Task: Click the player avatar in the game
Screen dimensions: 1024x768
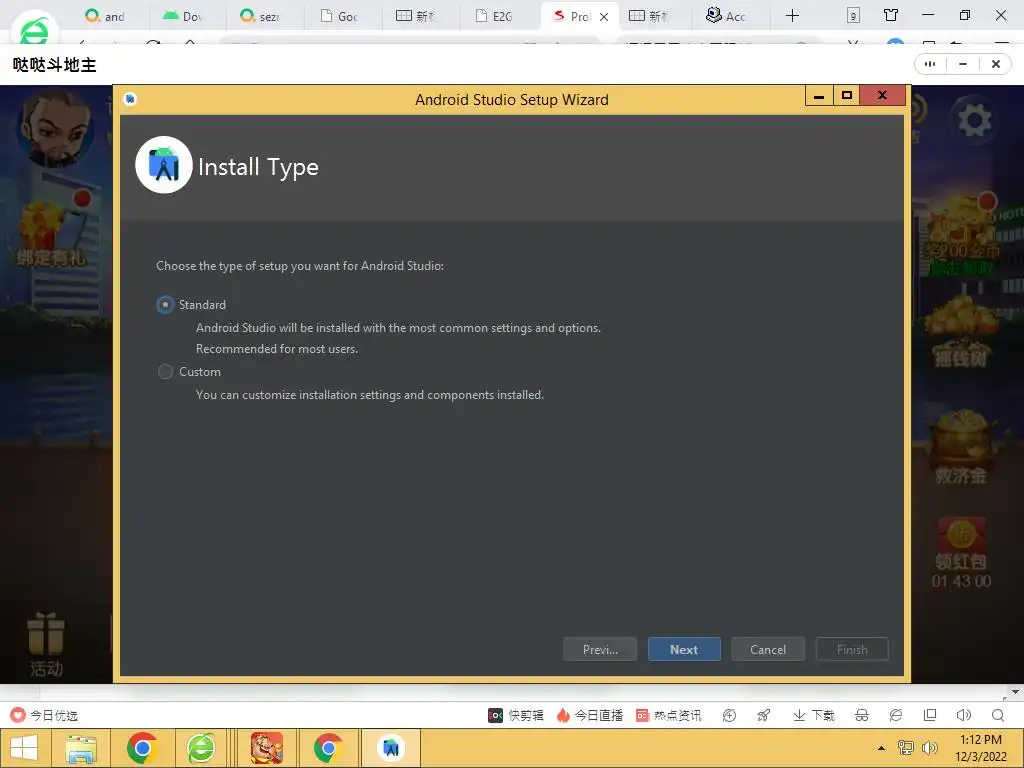Action: pyautogui.click(x=56, y=129)
